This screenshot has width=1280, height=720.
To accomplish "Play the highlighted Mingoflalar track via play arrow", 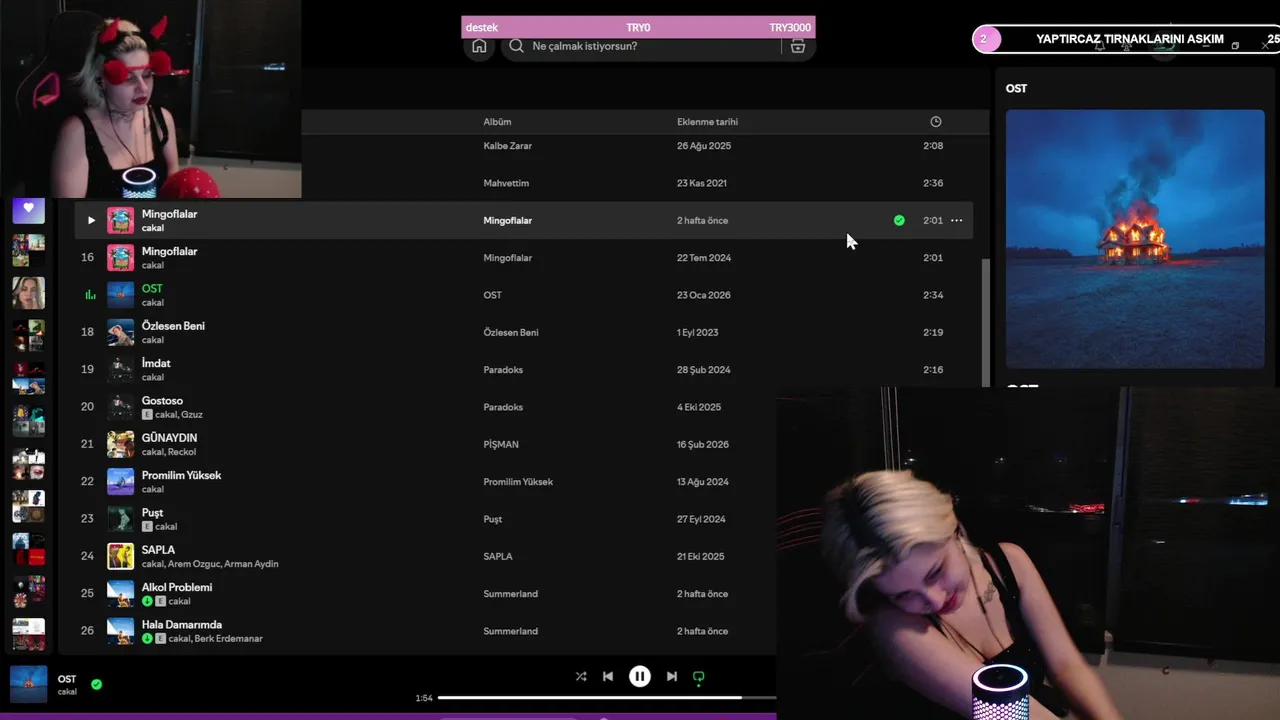I will (91, 220).
